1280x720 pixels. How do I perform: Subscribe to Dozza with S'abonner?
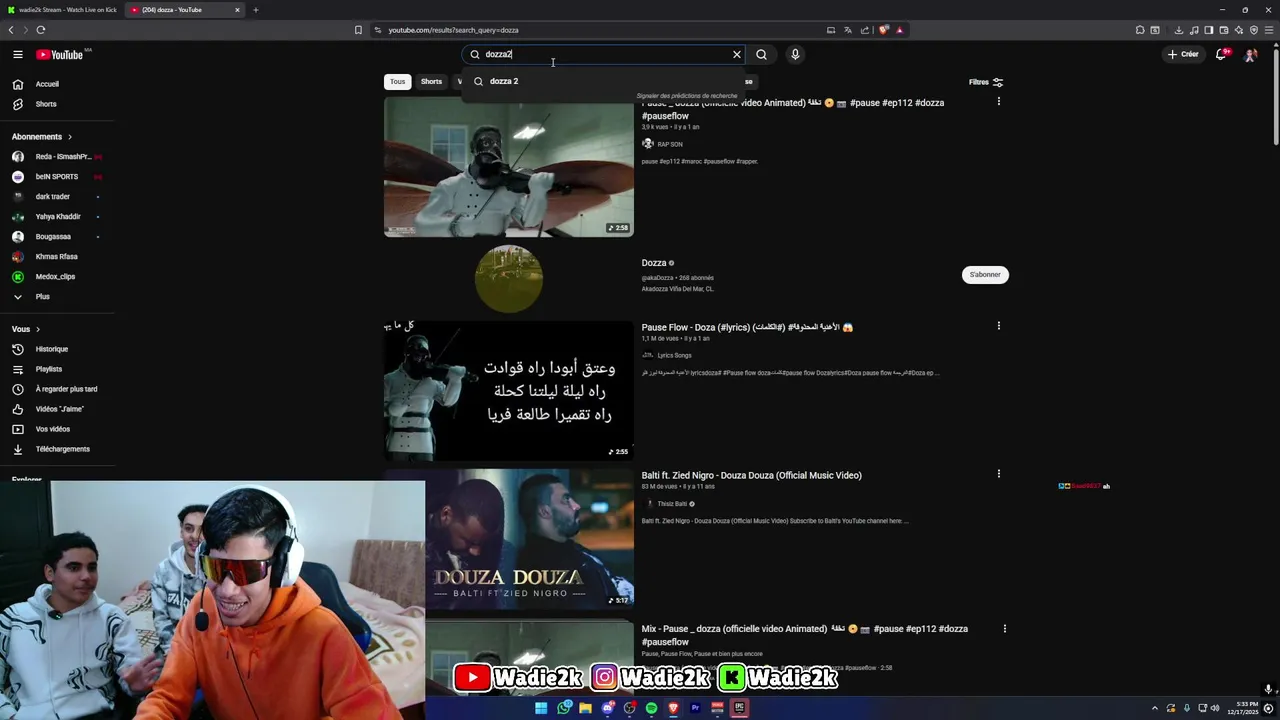coord(985,275)
